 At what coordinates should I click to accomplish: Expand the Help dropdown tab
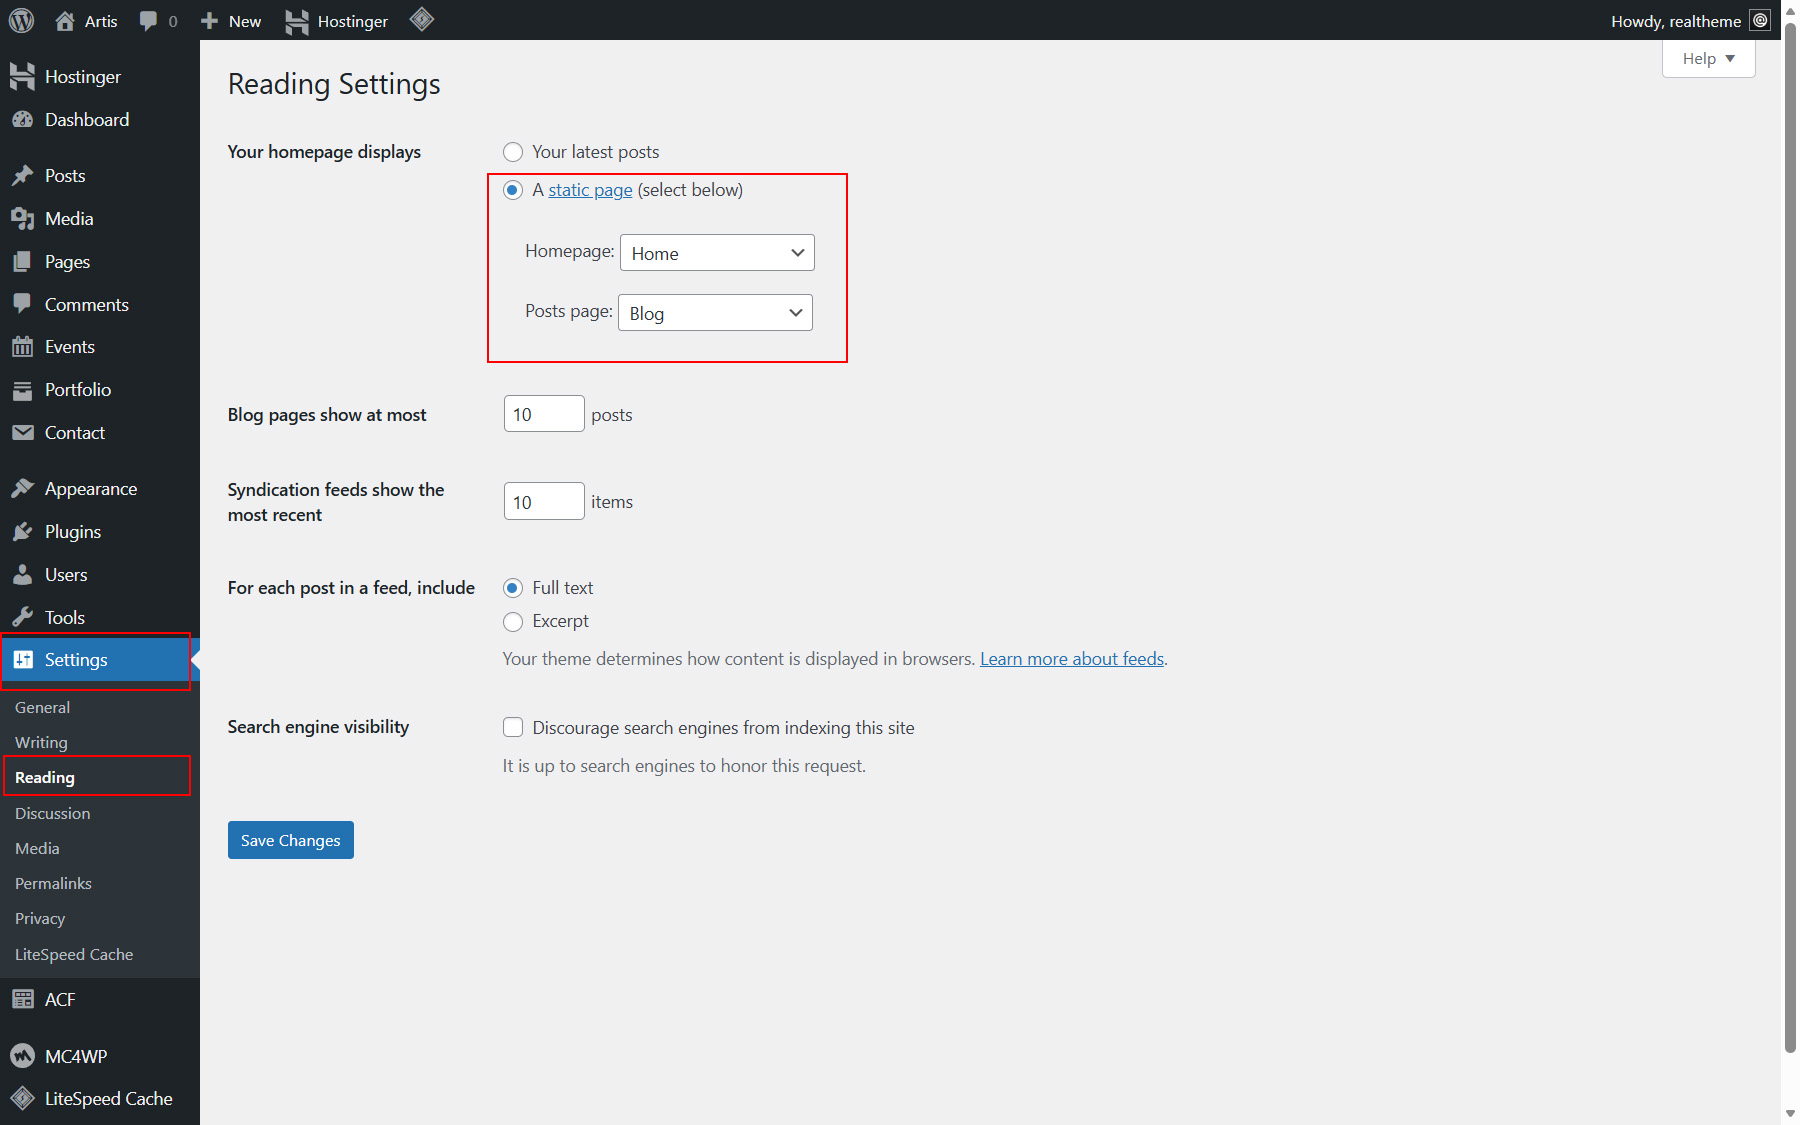tap(1708, 59)
